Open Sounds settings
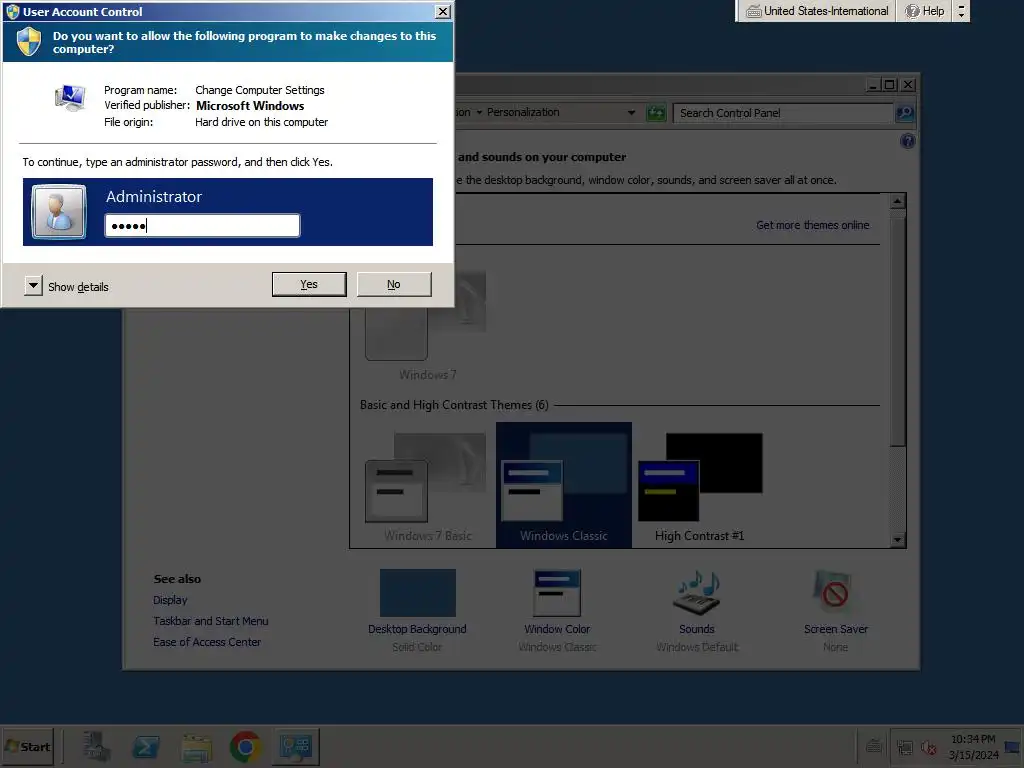The image size is (1024, 768). [x=697, y=610]
